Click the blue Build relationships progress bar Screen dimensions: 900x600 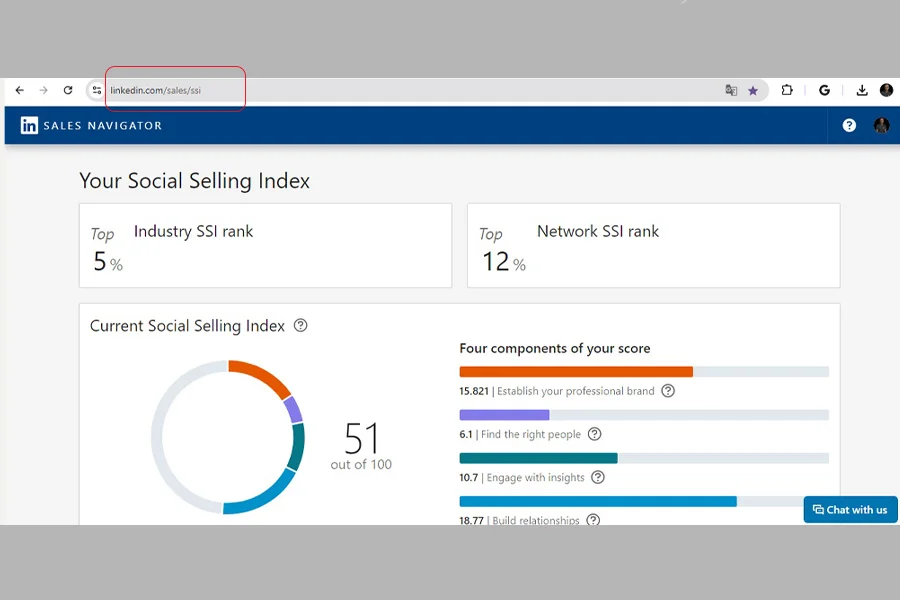point(598,501)
